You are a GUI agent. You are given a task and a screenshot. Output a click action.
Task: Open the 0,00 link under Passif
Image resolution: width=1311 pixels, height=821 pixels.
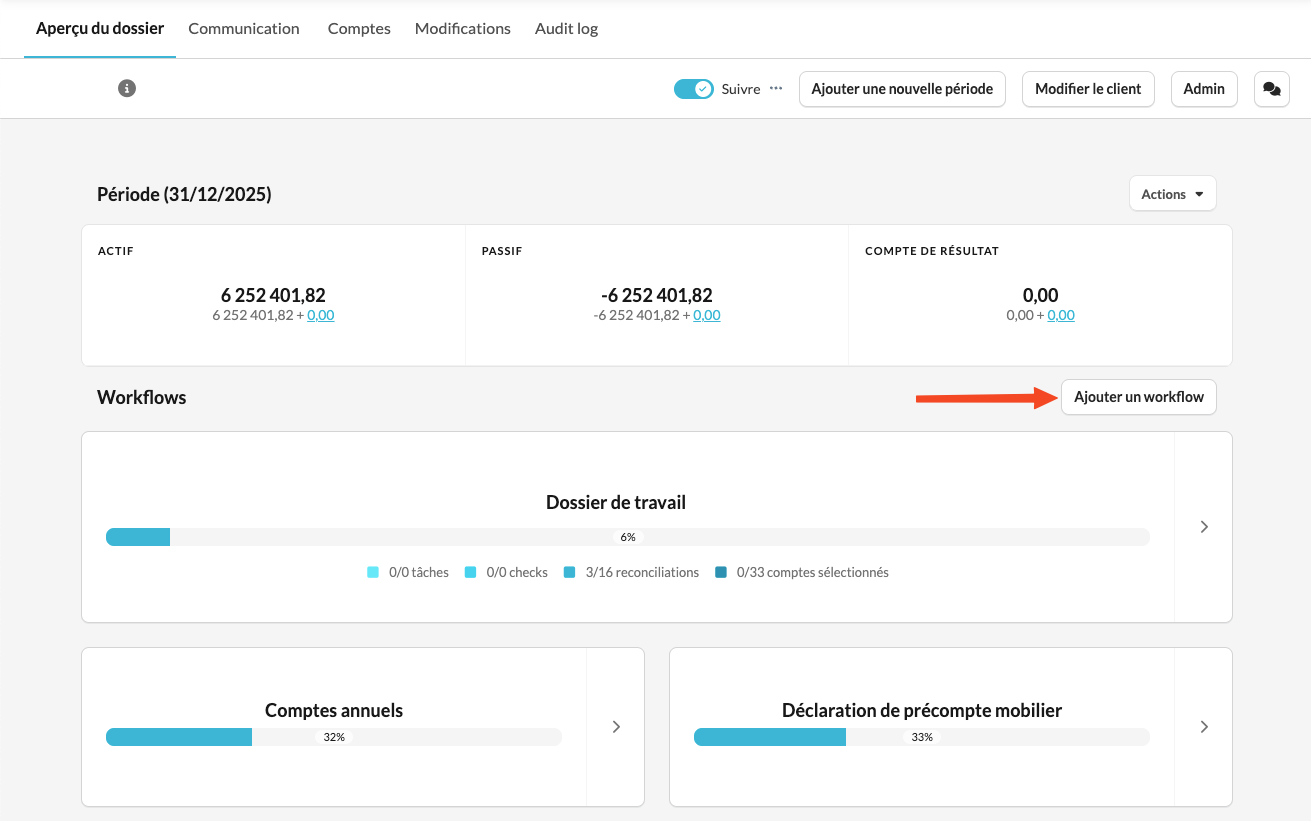(x=707, y=315)
